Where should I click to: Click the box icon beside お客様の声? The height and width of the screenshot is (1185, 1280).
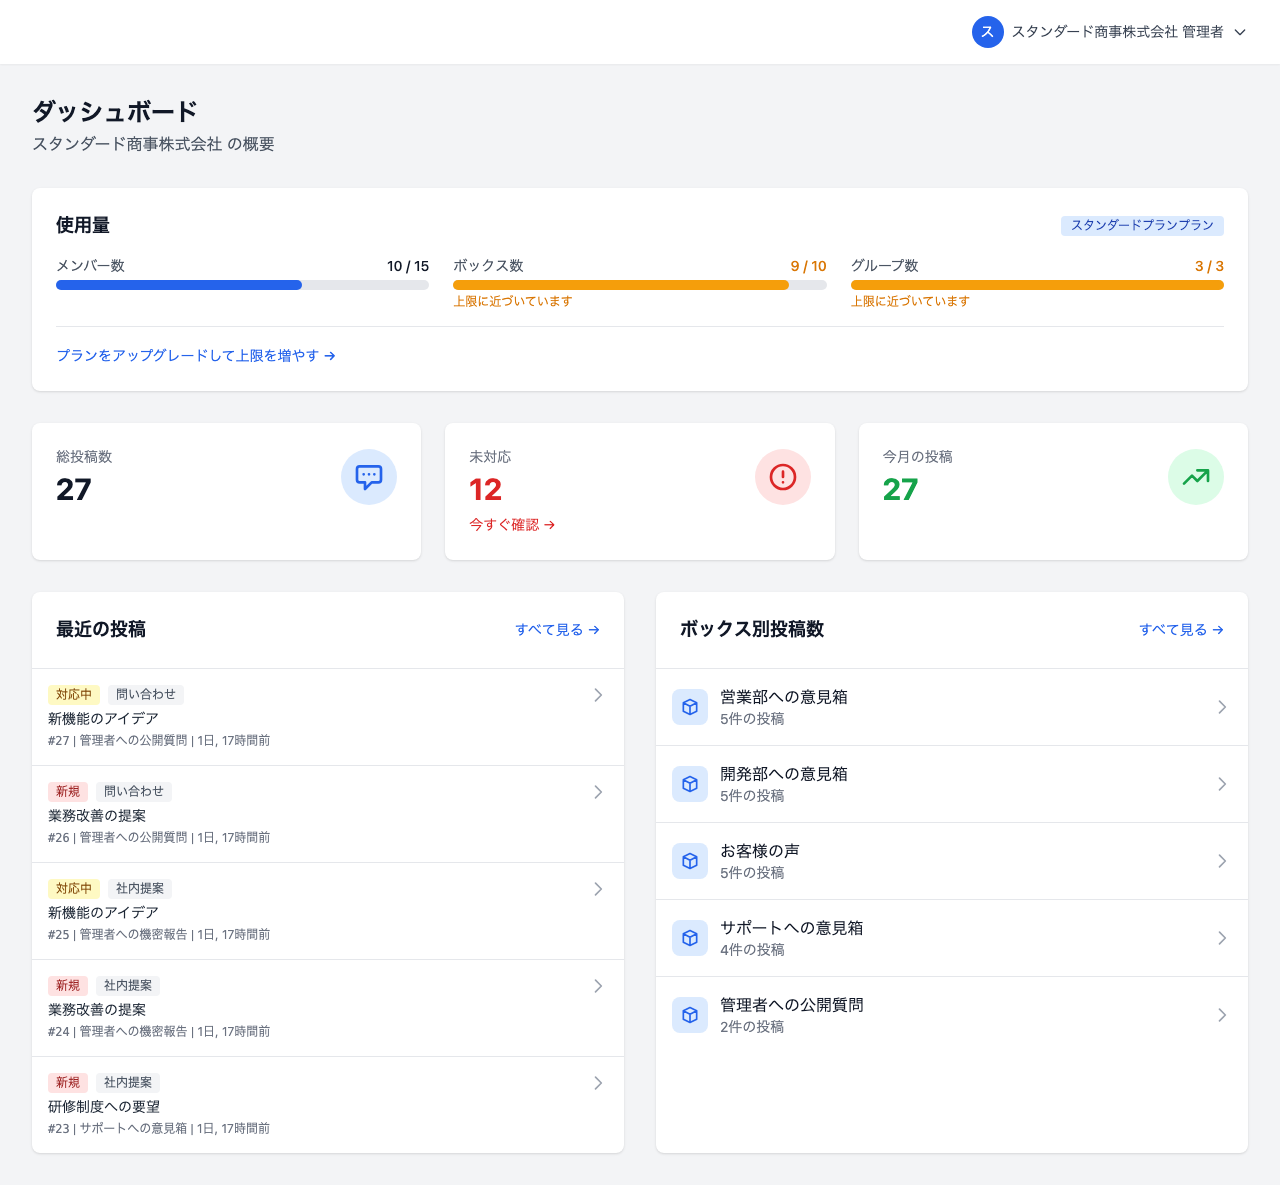pos(690,861)
